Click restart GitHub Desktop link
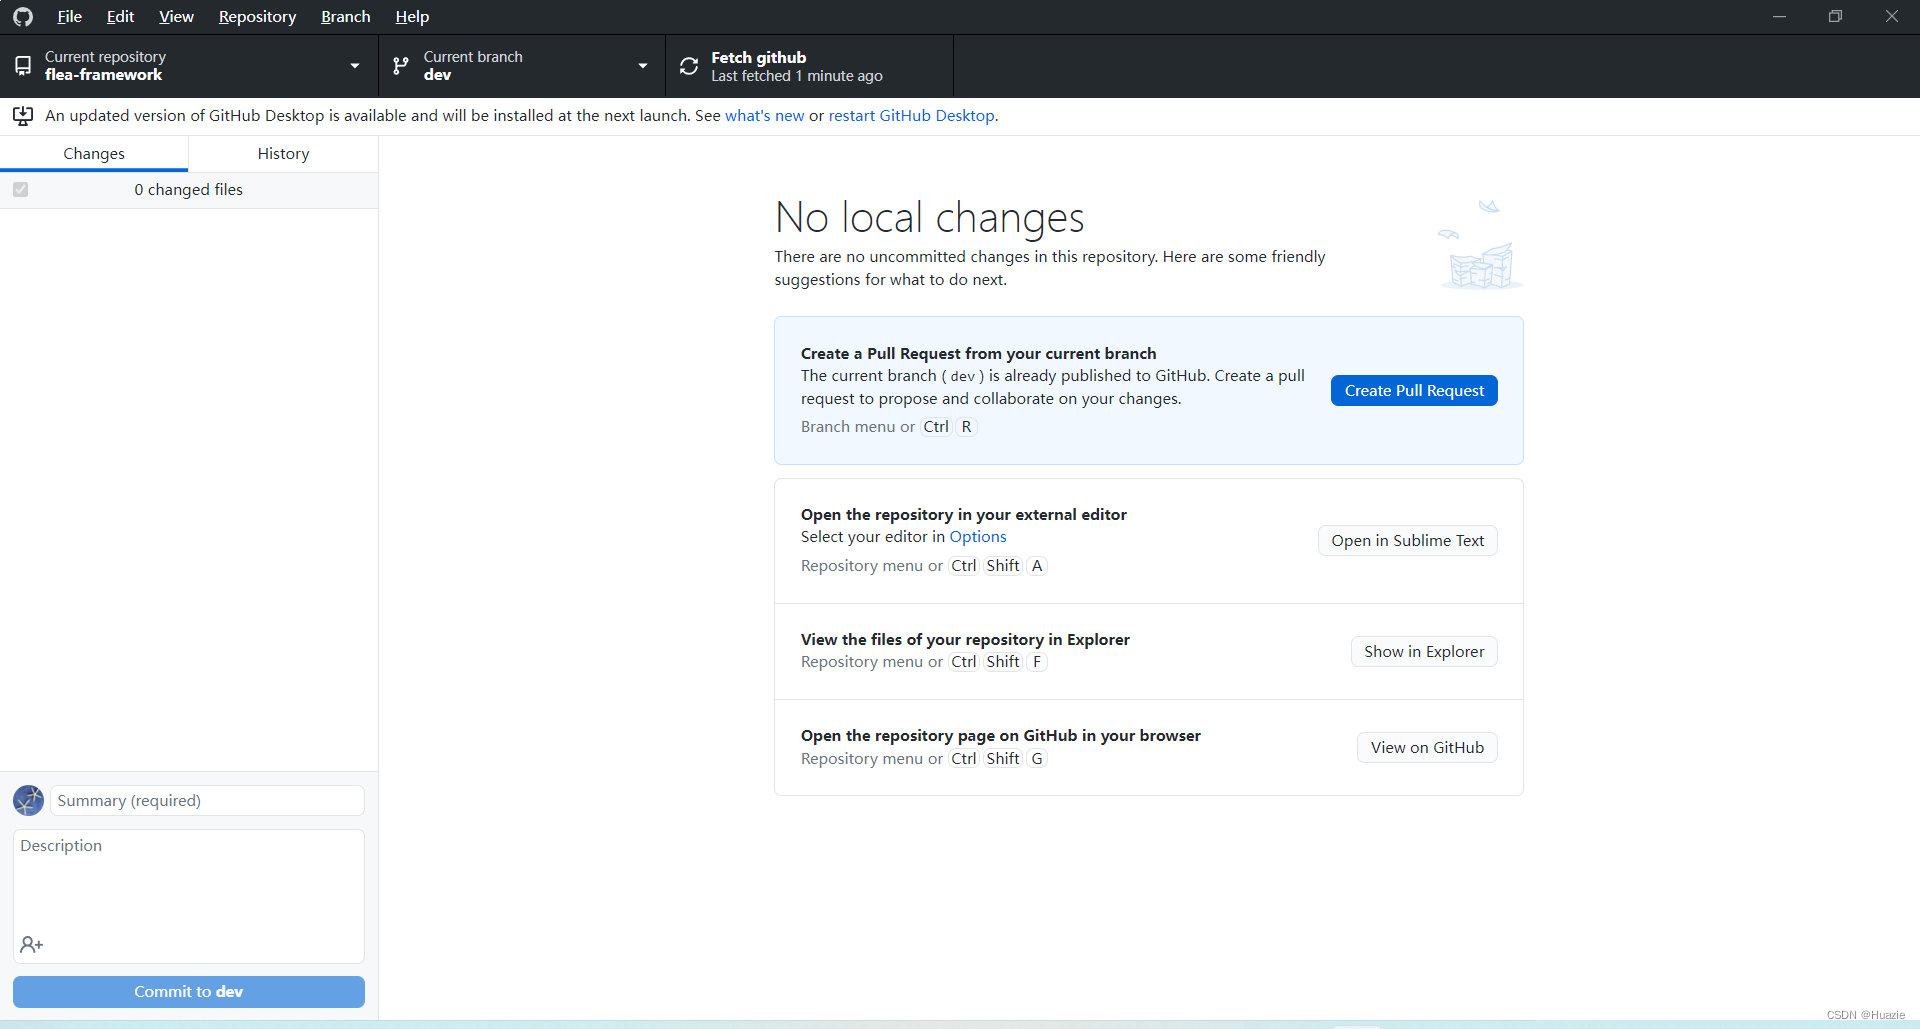Image resolution: width=1920 pixels, height=1029 pixels. [x=911, y=116]
